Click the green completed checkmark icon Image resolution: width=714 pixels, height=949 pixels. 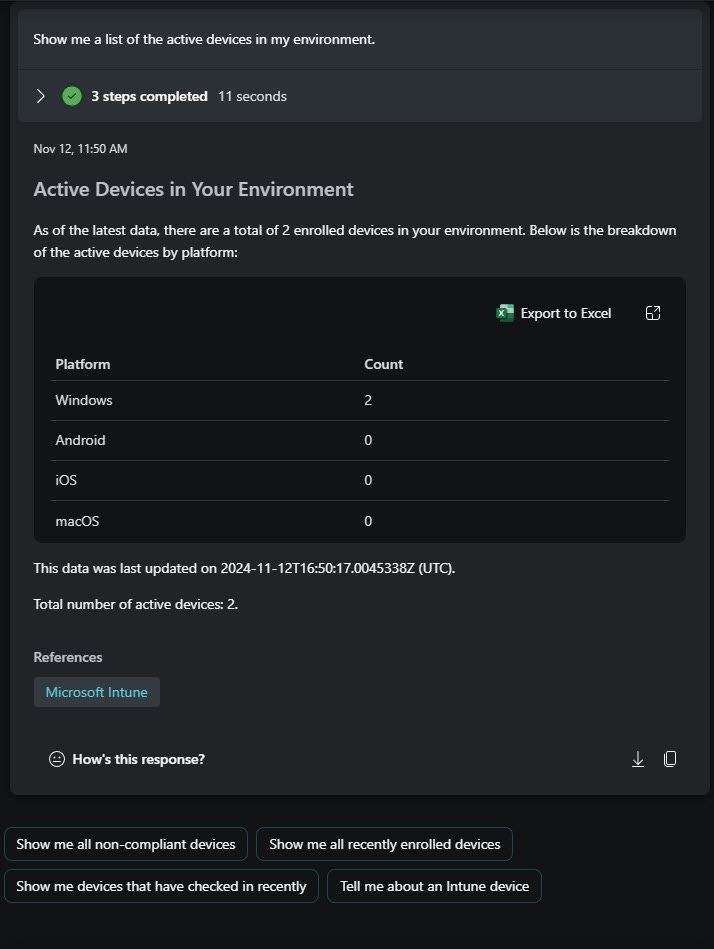point(72,96)
